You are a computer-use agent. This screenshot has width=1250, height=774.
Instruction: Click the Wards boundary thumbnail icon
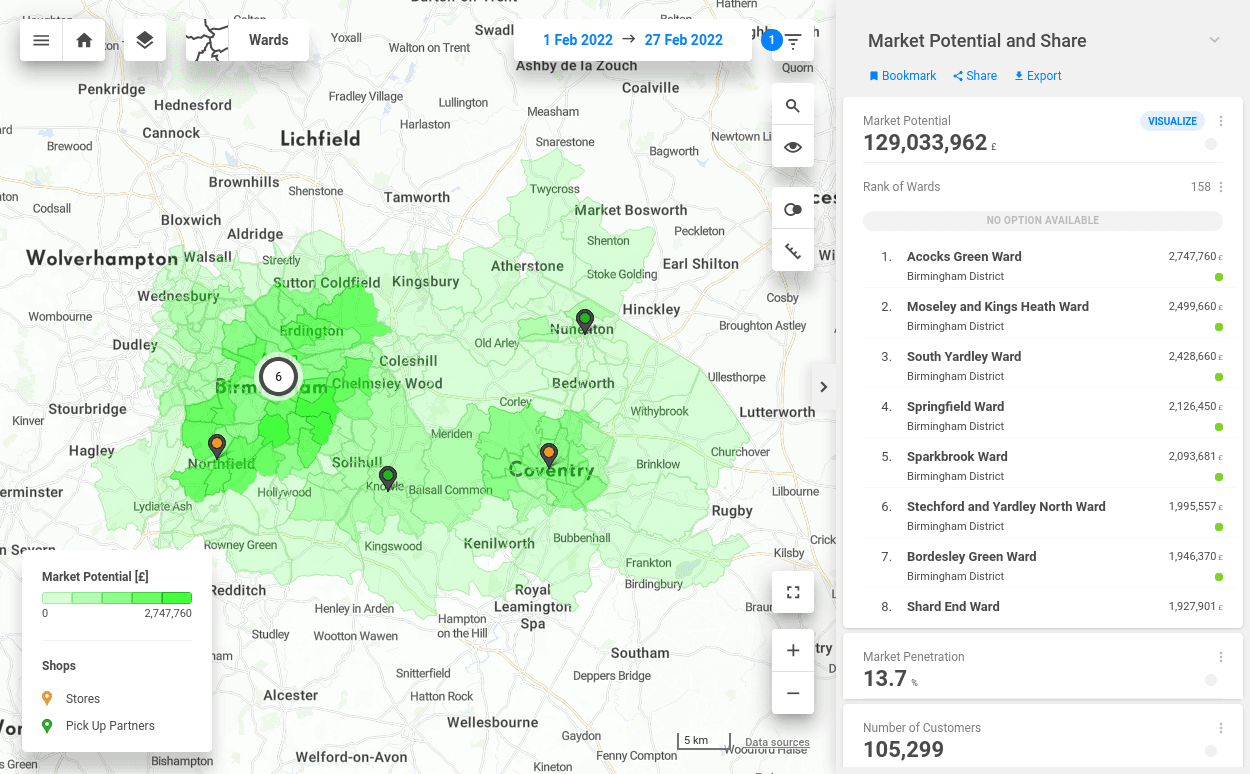tap(209, 40)
